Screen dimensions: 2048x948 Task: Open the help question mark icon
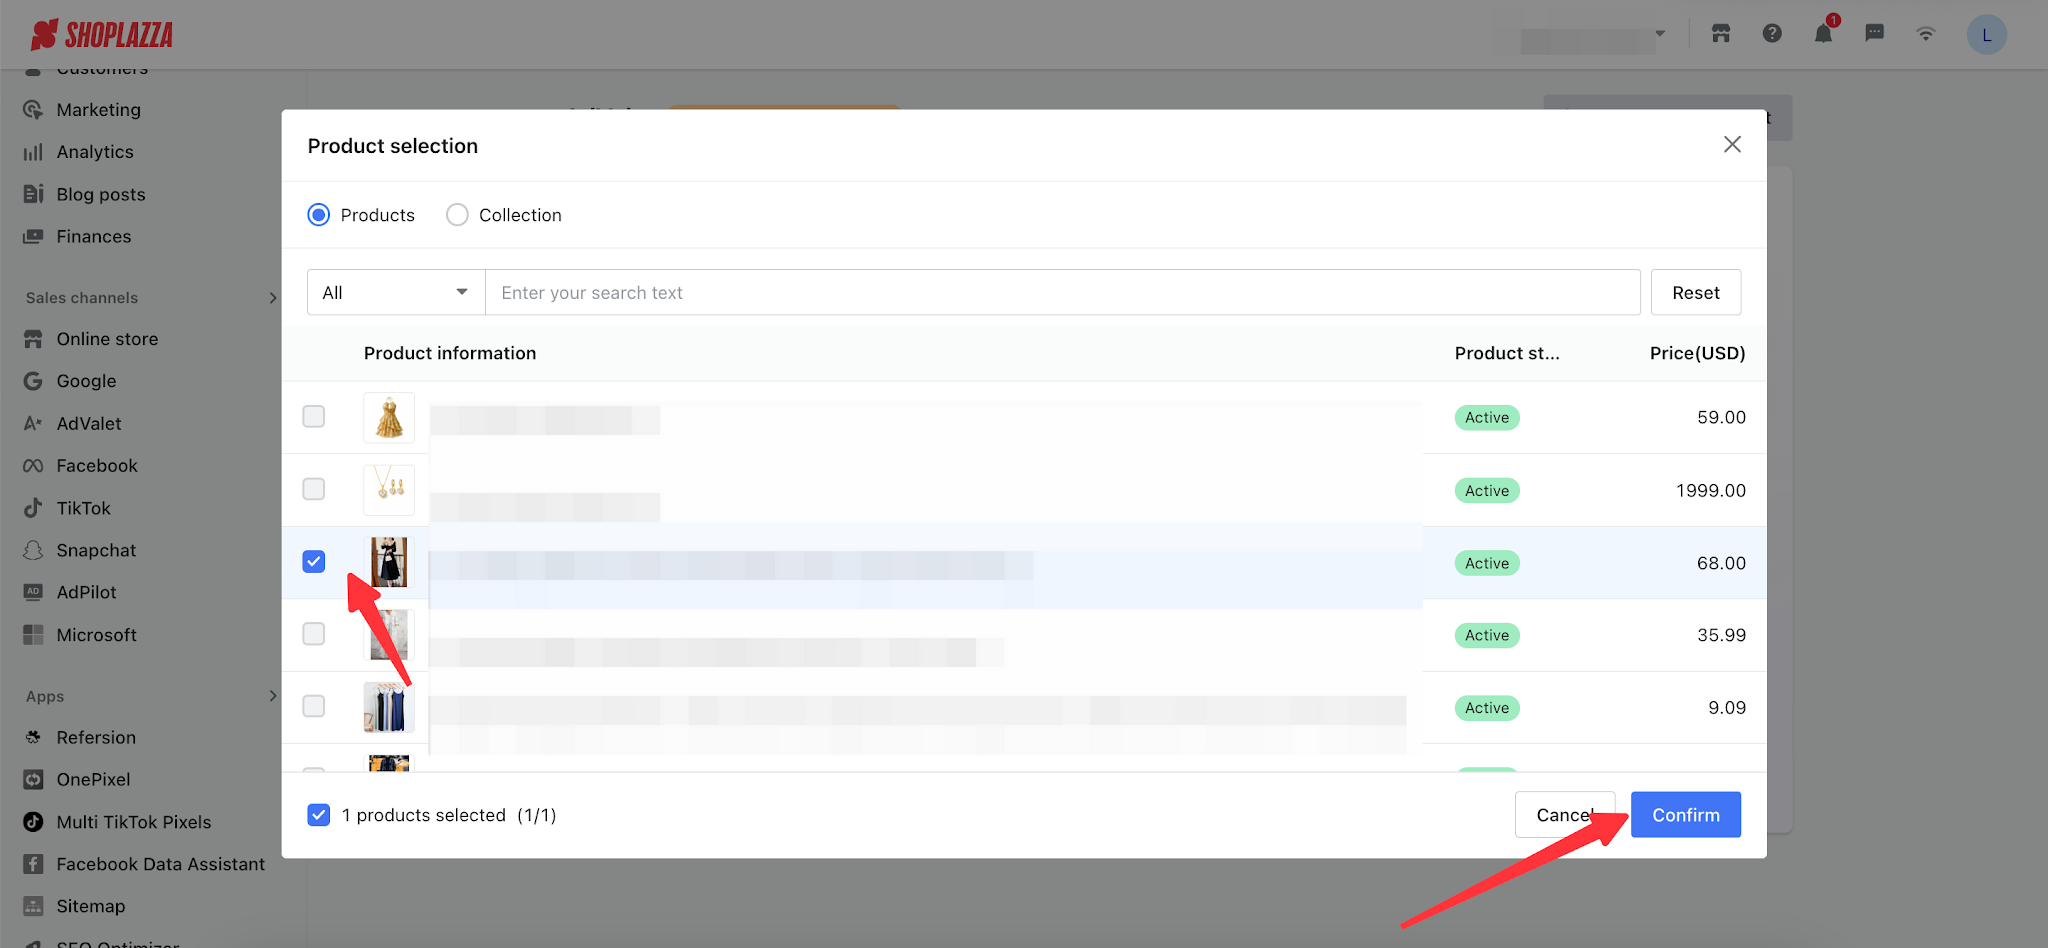pyautogui.click(x=1772, y=34)
